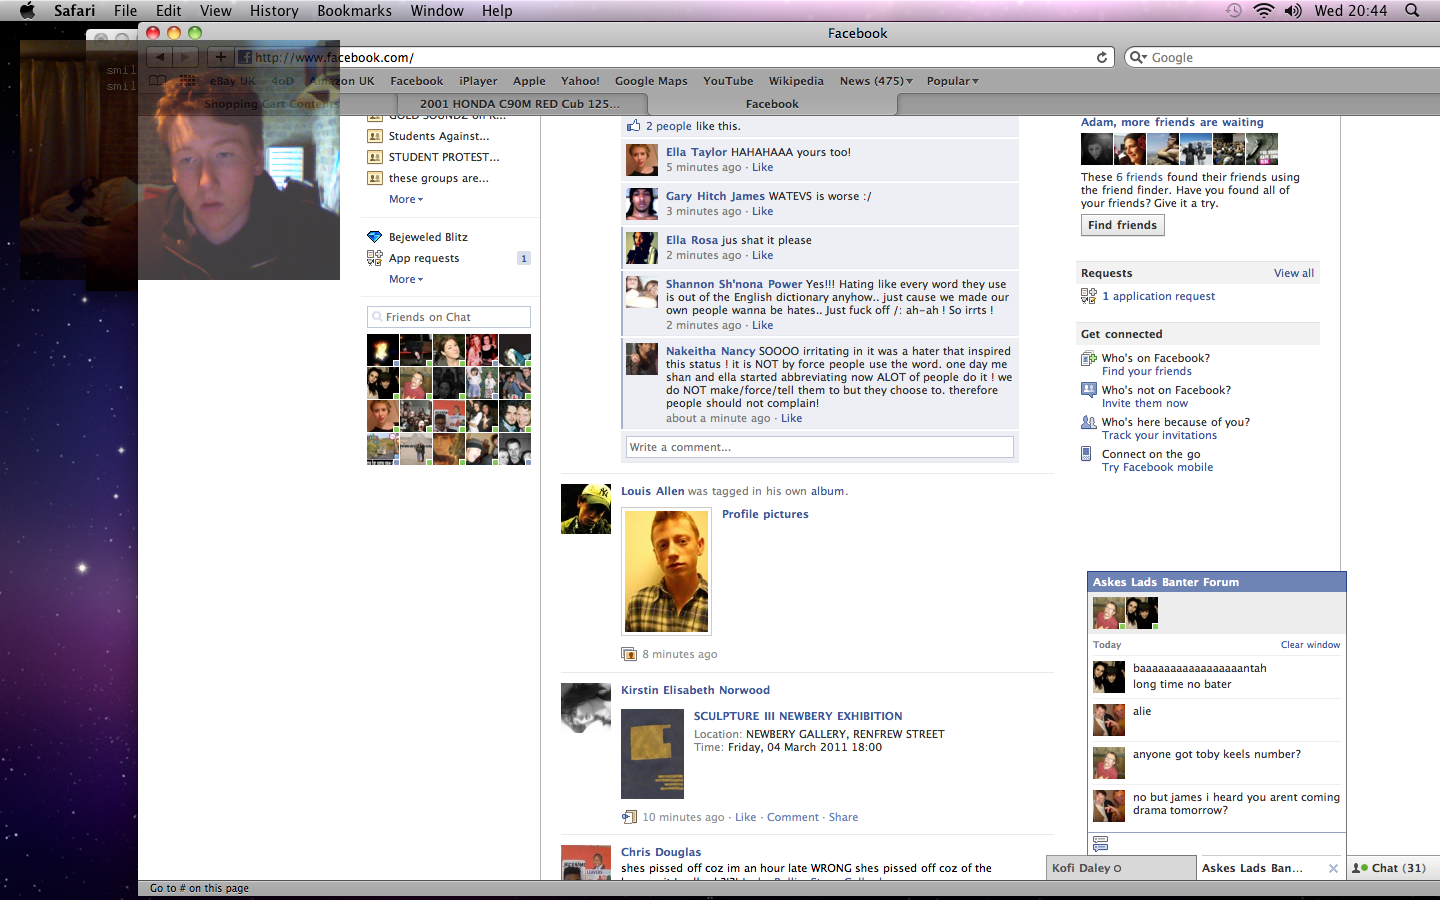Click Who's on Facebook icon
1440x900 pixels.
(1088, 358)
